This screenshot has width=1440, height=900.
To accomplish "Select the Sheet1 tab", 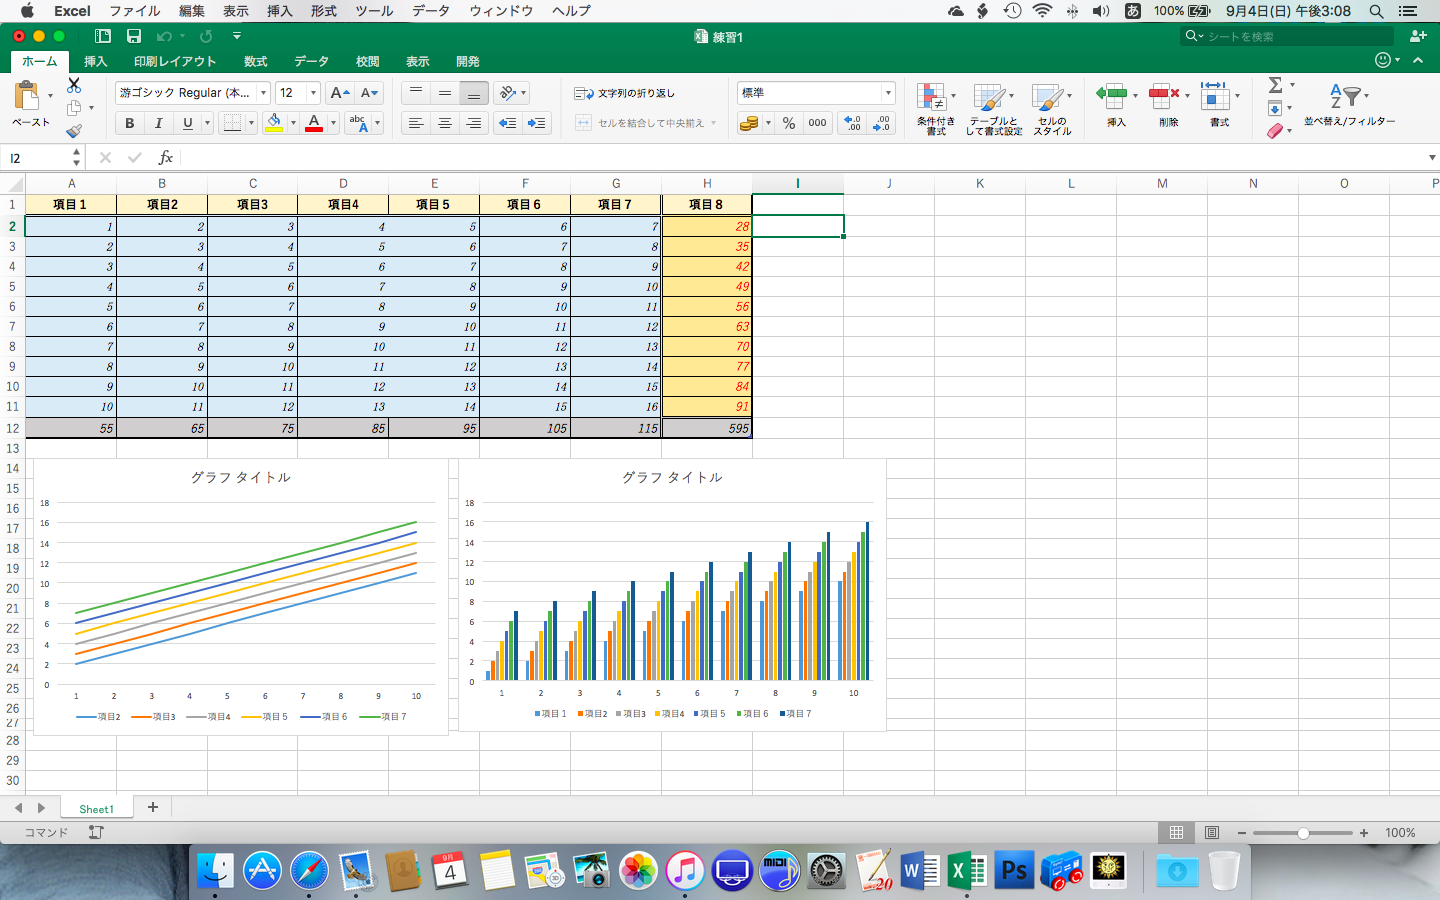I will pos(97,808).
